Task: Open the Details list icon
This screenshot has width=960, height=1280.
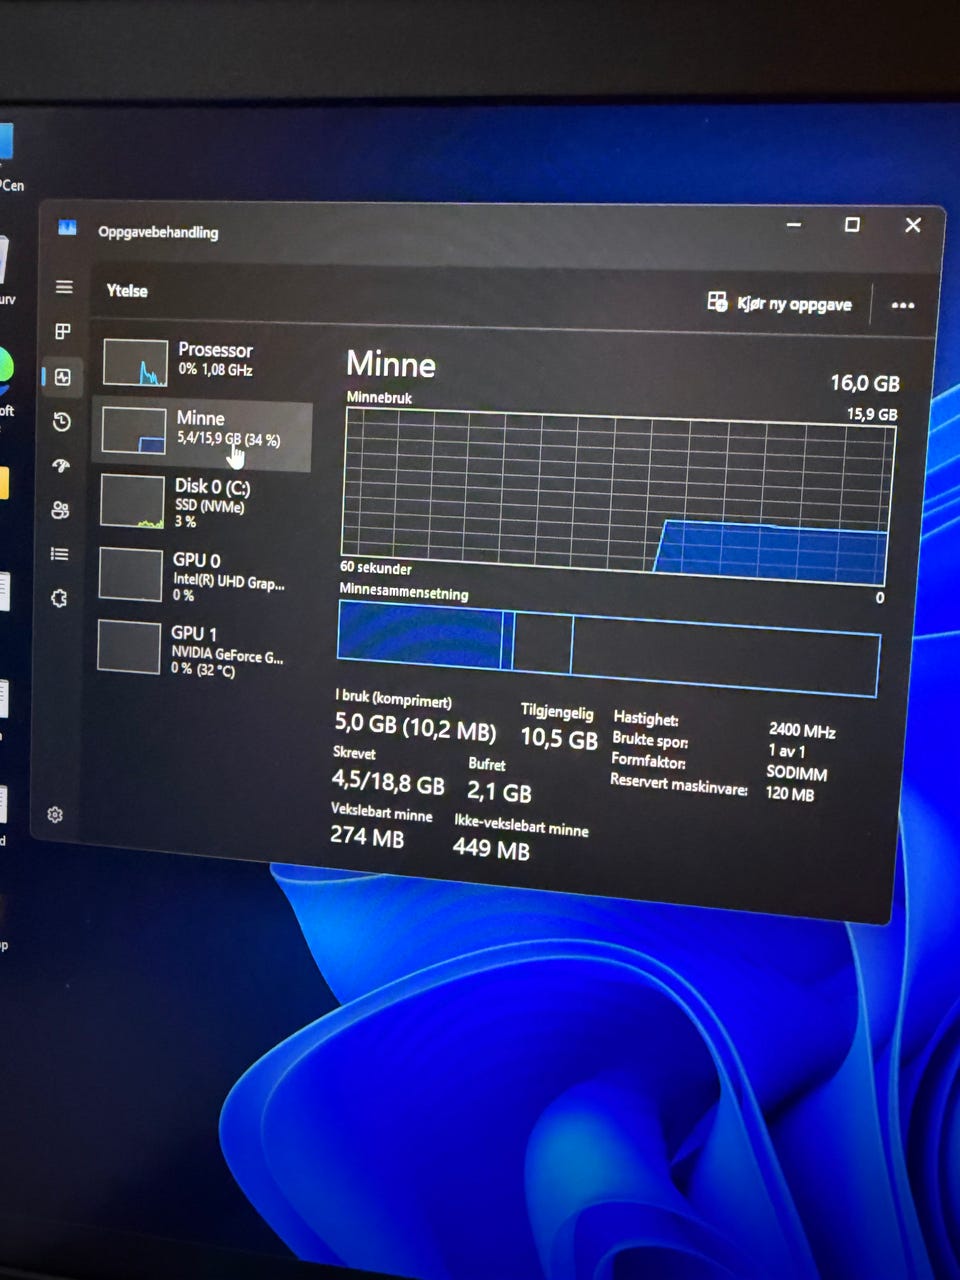Action: [60, 554]
